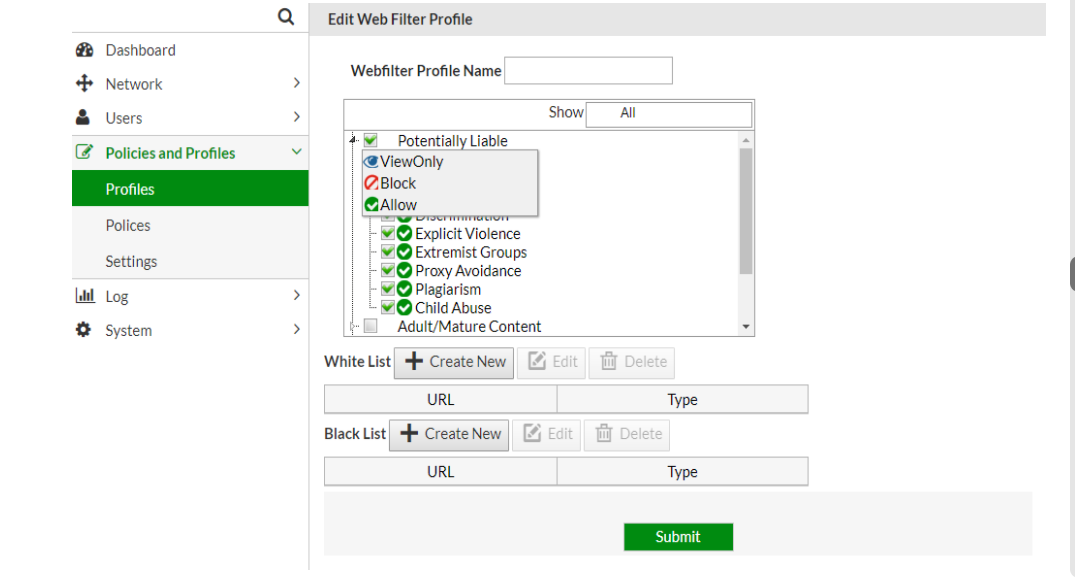1075x585 pixels.
Task: Click the Users person icon
Action: [x=83, y=117]
